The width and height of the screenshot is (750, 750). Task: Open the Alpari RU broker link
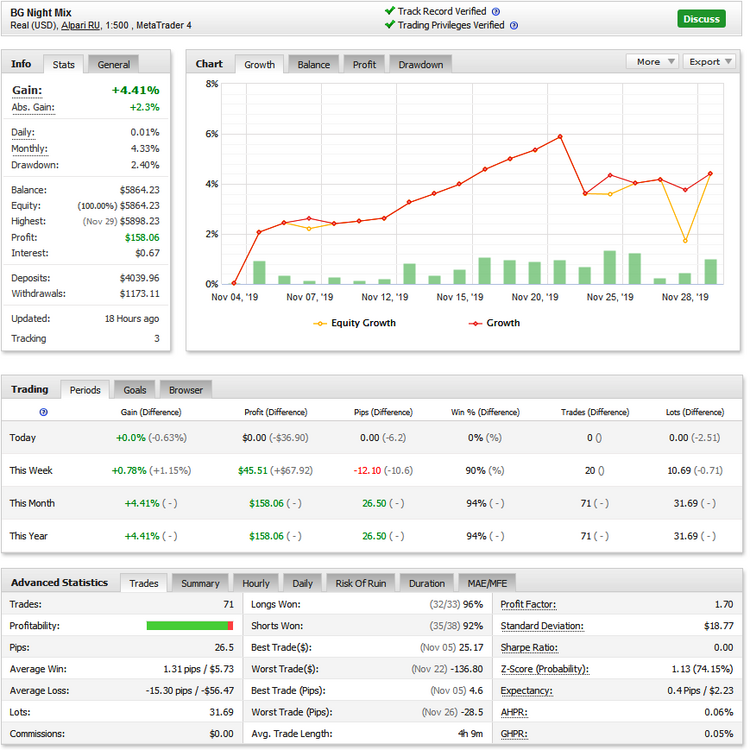click(x=80, y=25)
